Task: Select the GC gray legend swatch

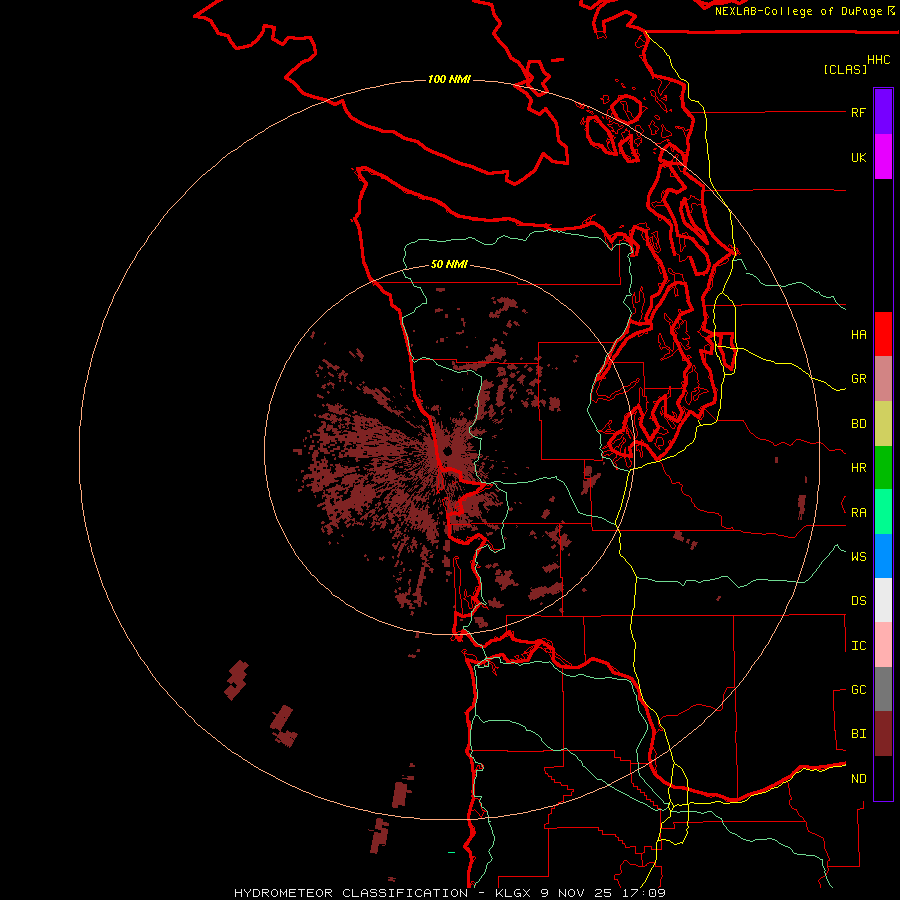Action: pos(883,689)
